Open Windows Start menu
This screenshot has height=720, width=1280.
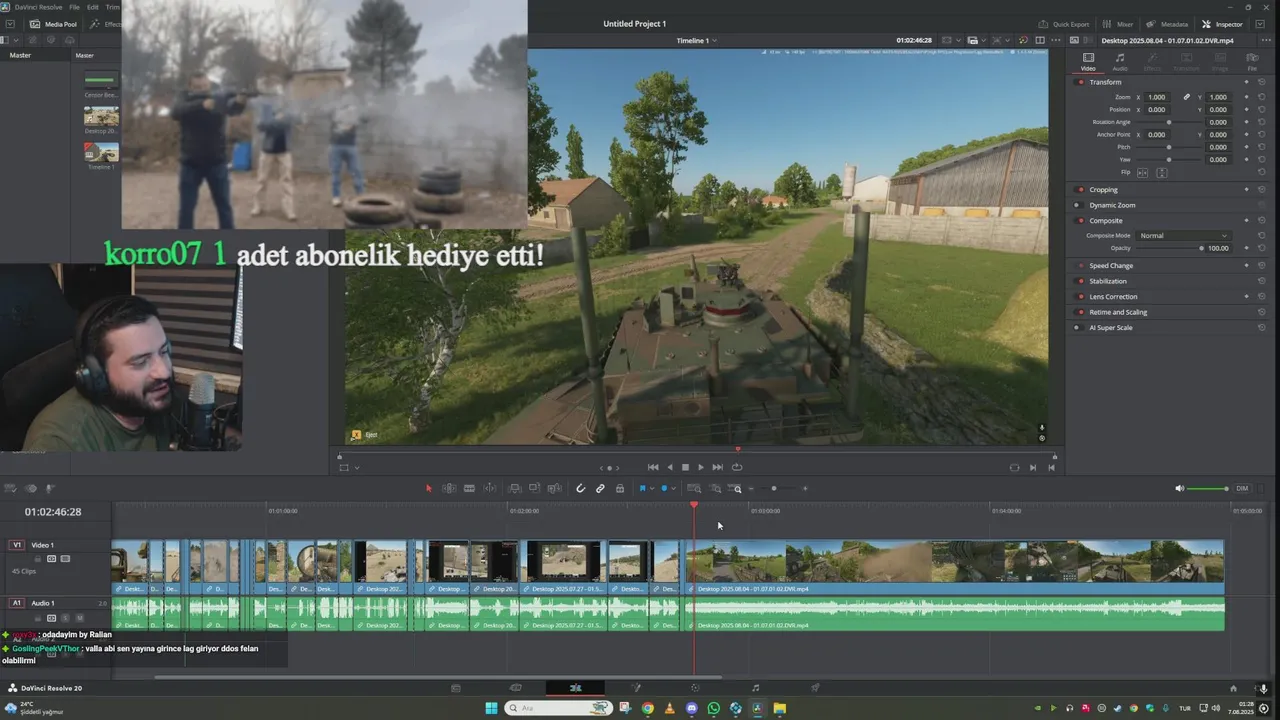tap(491, 708)
